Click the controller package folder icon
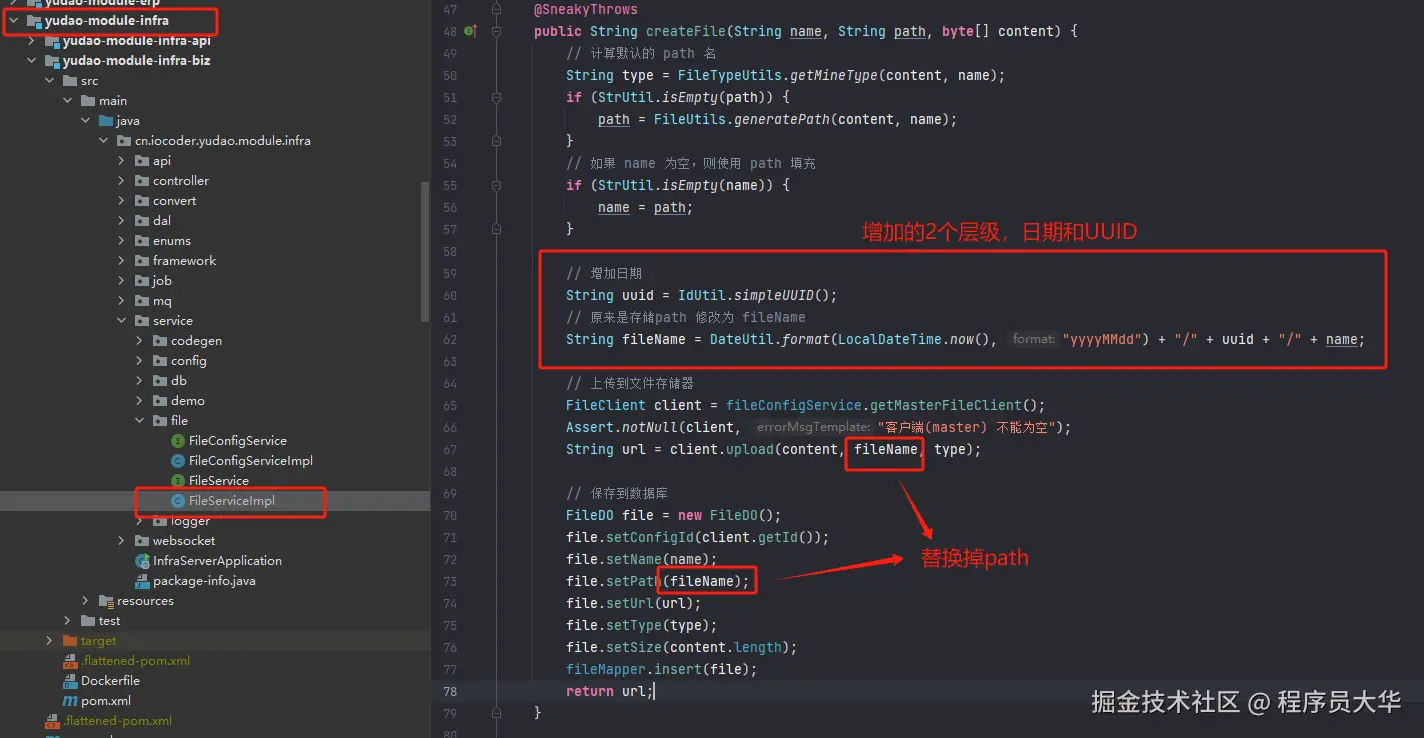Viewport: 1424px width, 738px height. pos(142,181)
